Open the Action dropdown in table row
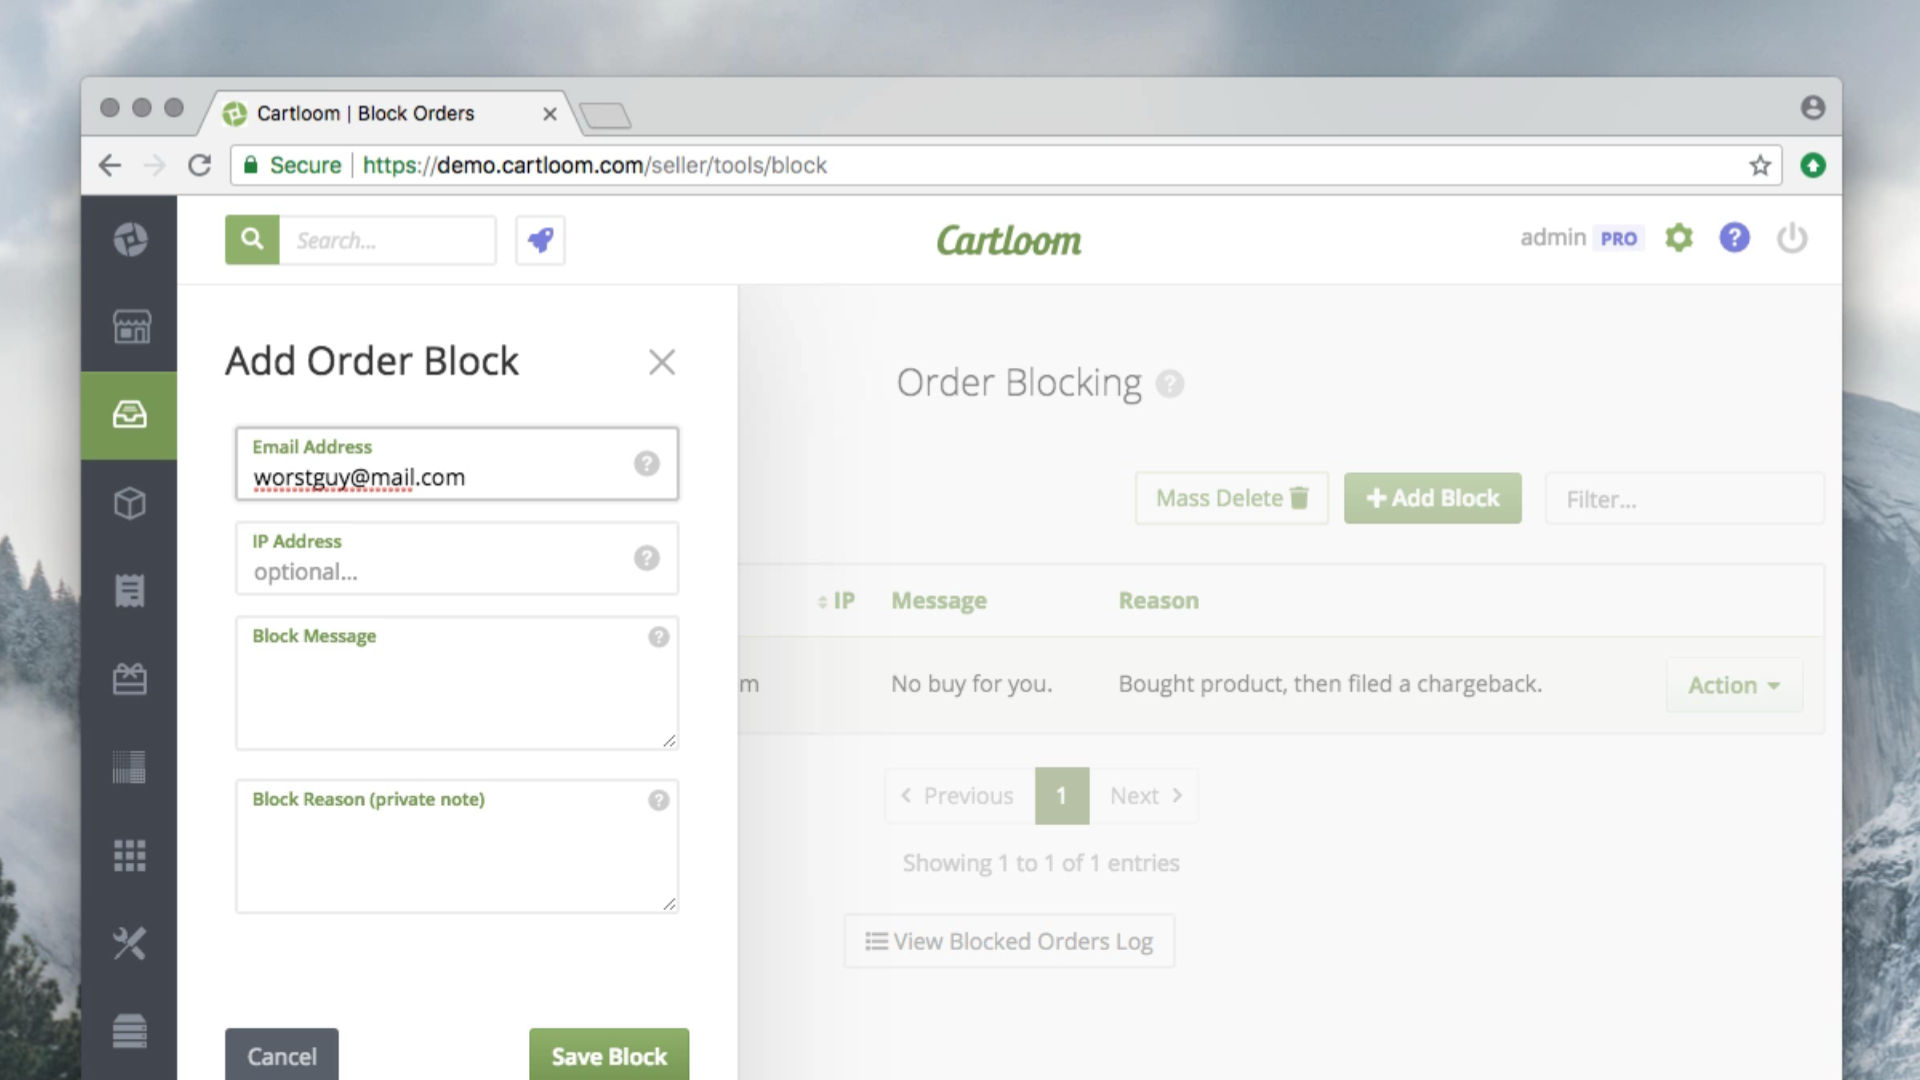Screen dimensions: 1920x1080 (x=1734, y=685)
